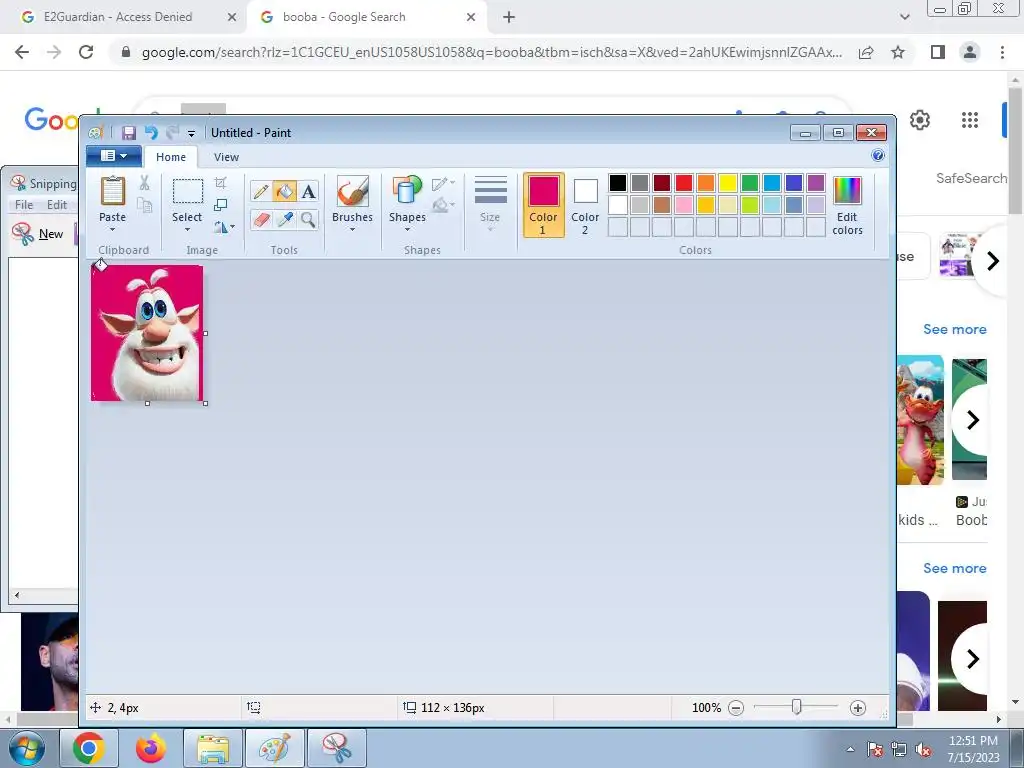Open the File menu in Snipping Tool
Screen dimensions: 1024x768
click(24, 204)
